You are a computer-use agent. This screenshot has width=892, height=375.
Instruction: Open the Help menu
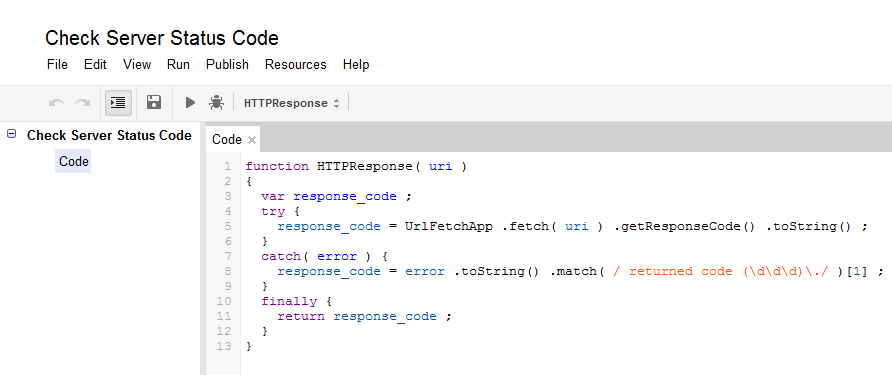click(356, 65)
